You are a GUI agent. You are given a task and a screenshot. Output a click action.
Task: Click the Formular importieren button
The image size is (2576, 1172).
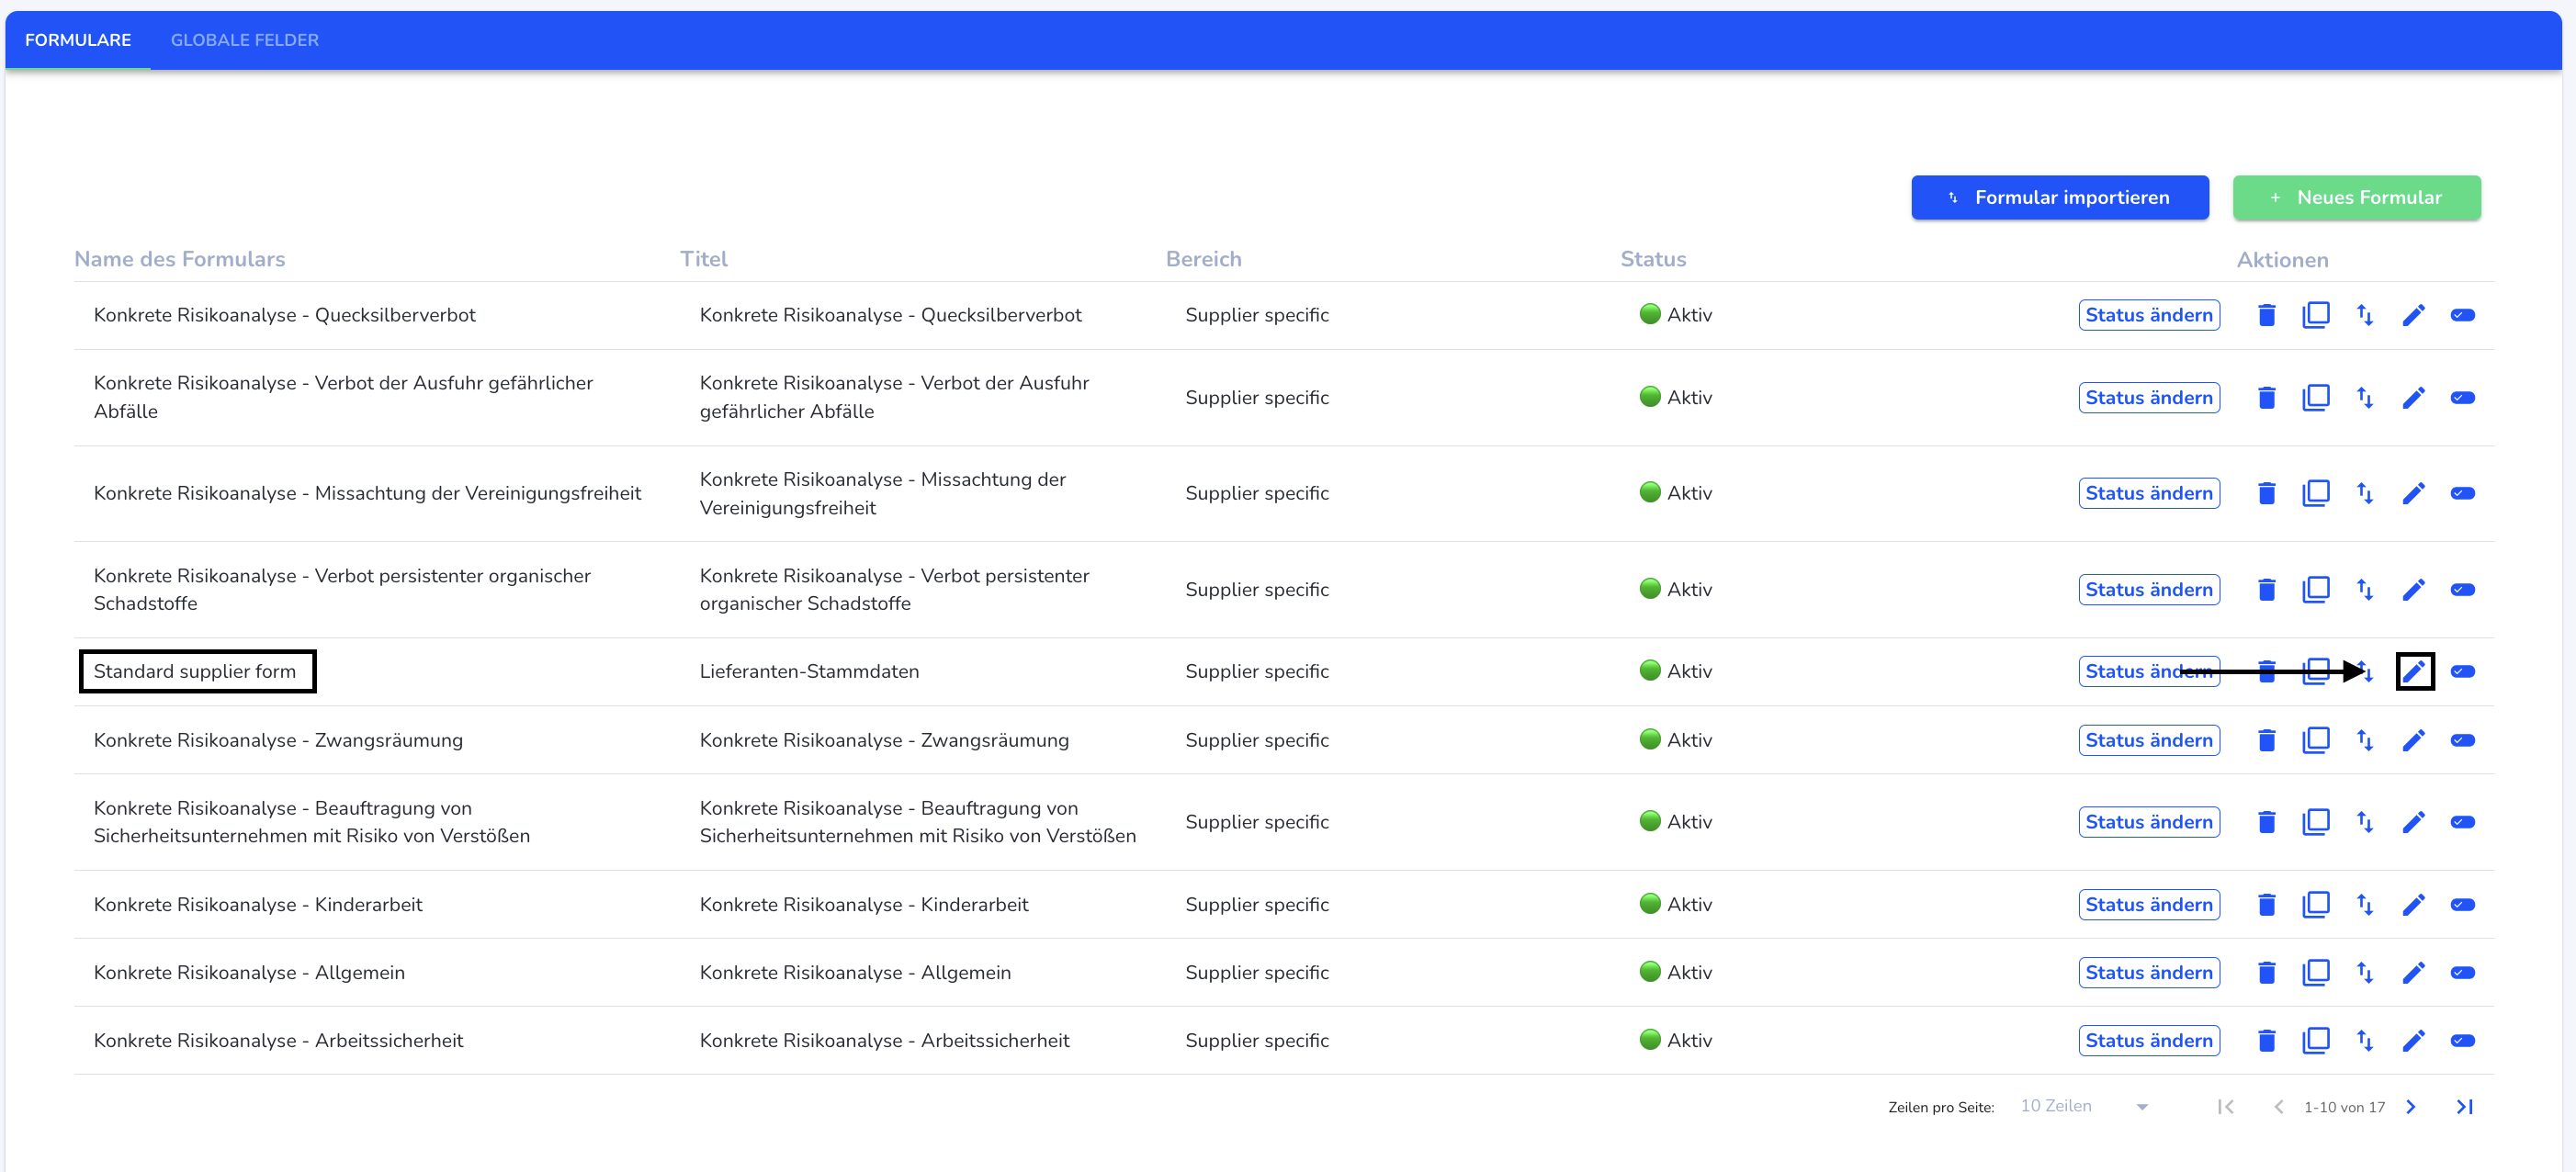[x=2060, y=198]
